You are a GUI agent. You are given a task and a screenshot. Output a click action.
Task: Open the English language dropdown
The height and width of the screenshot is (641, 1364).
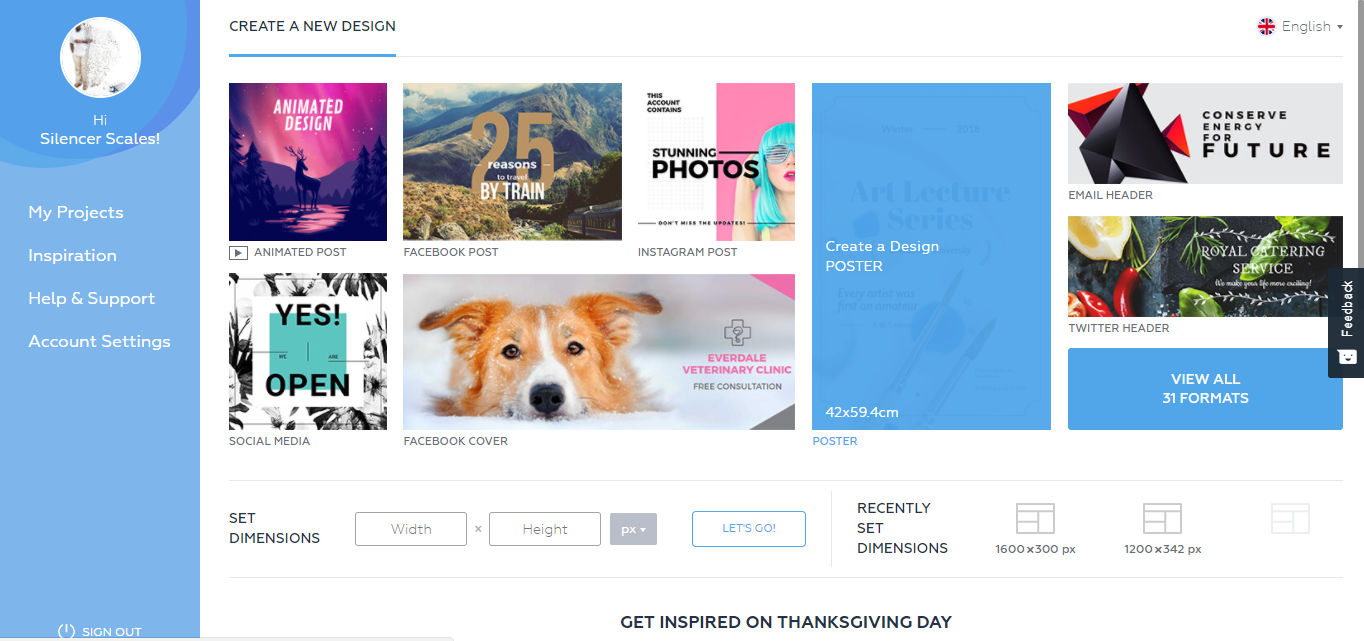[x=1300, y=27]
